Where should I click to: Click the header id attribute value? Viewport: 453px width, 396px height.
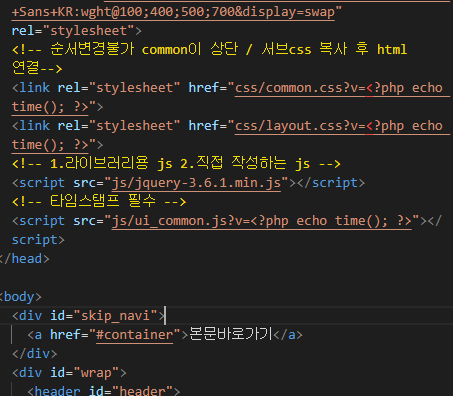pos(142,391)
